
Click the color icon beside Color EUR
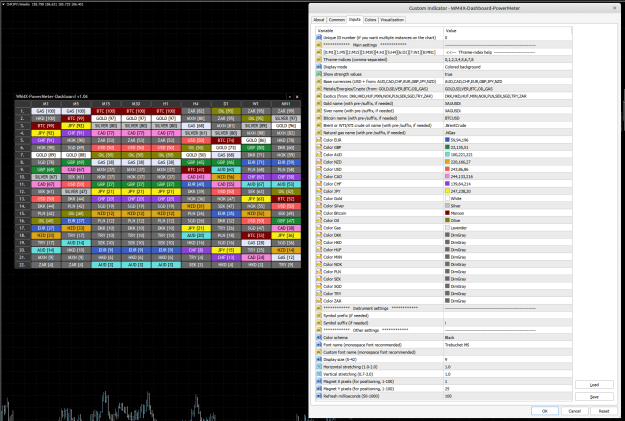click(x=319, y=140)
